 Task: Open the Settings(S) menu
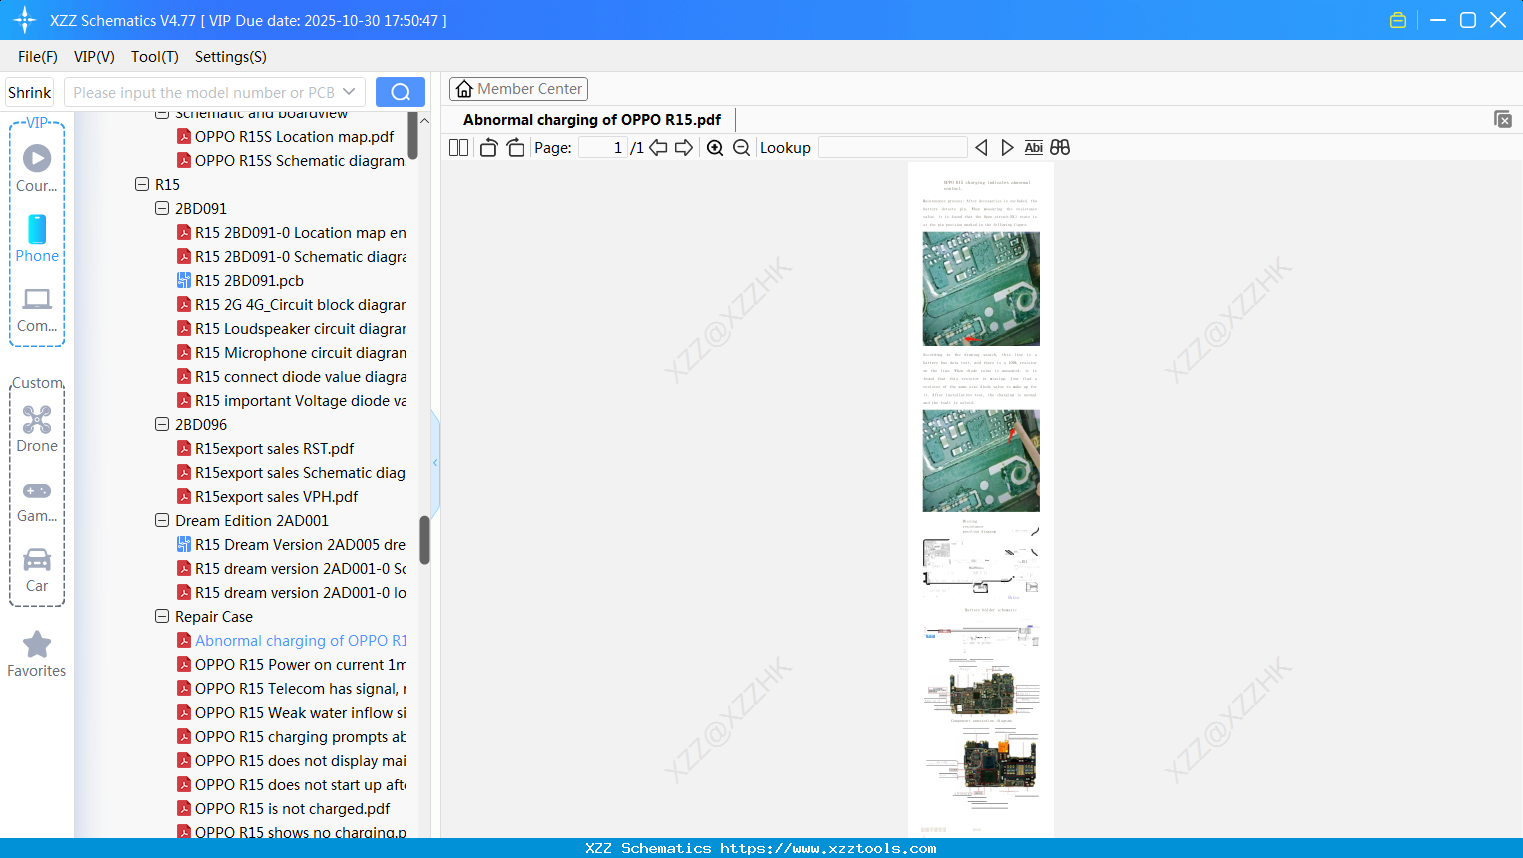pyautogui.click(x=231, y=57)
